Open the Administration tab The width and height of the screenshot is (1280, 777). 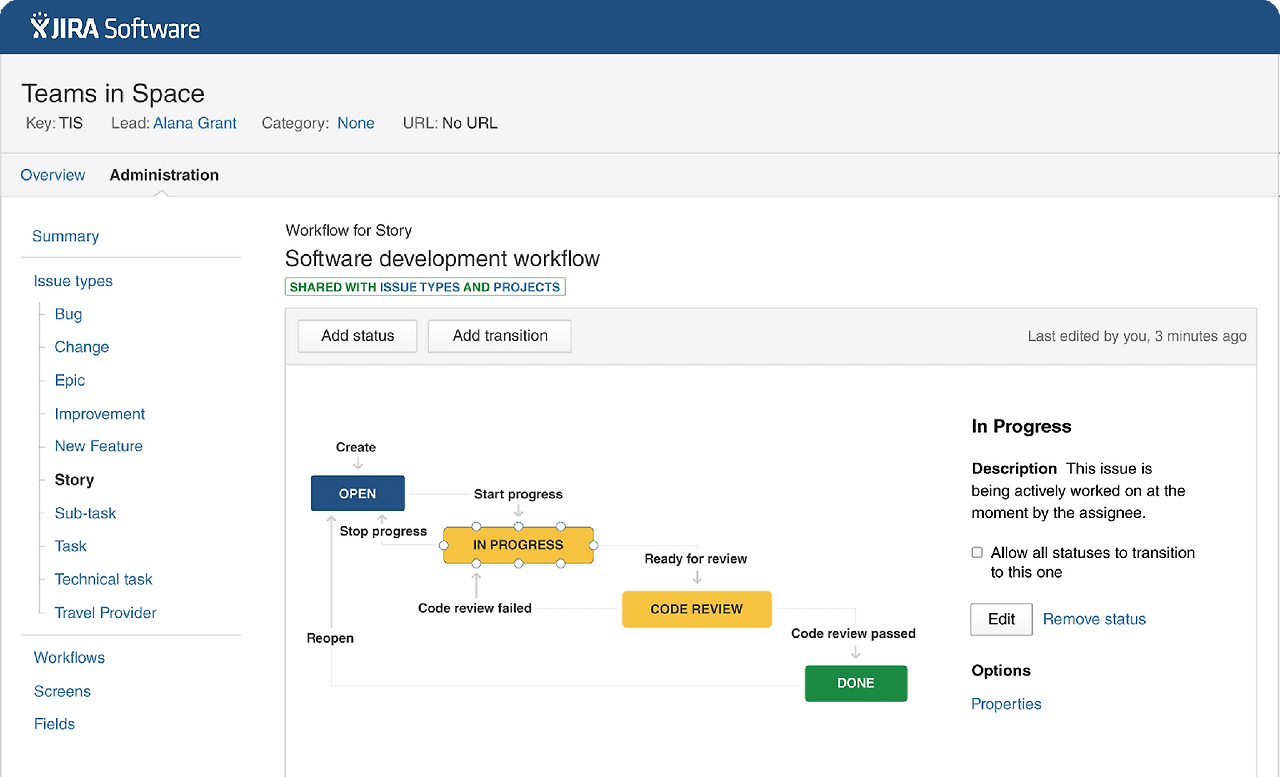tap(164, 175)
